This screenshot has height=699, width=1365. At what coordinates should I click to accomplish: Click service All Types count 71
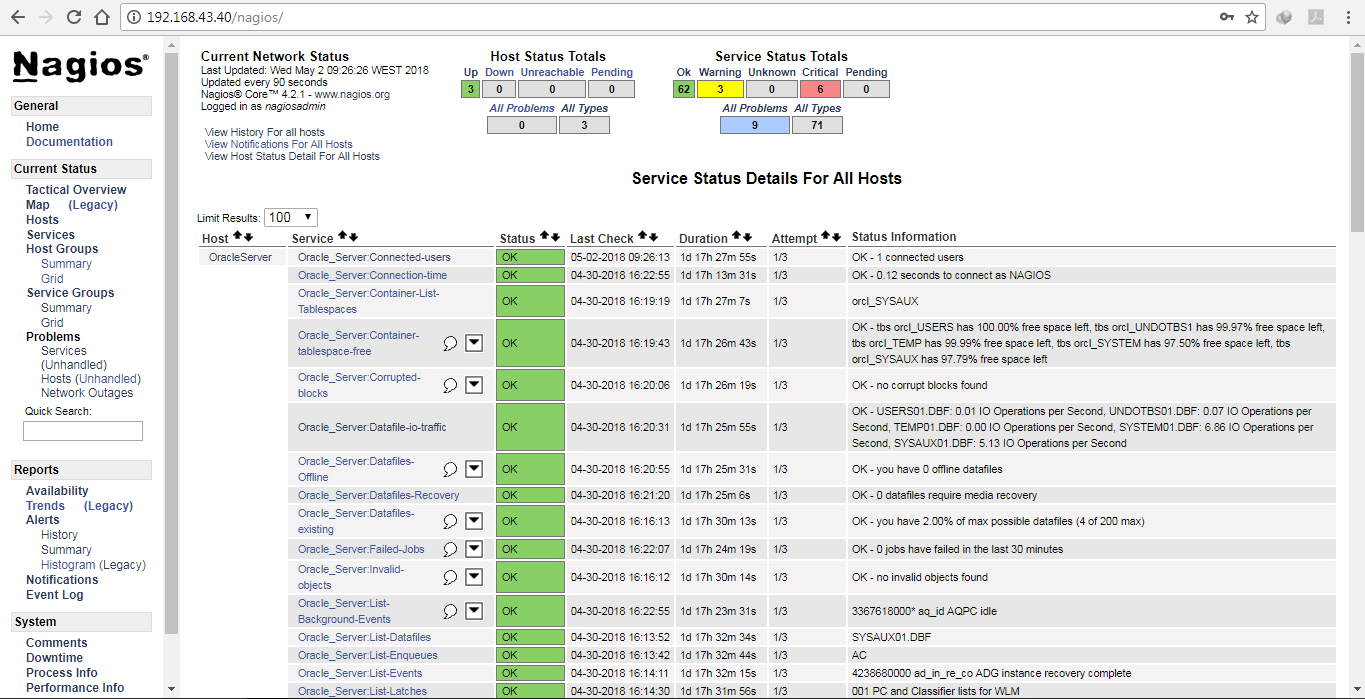coord(817,125)
